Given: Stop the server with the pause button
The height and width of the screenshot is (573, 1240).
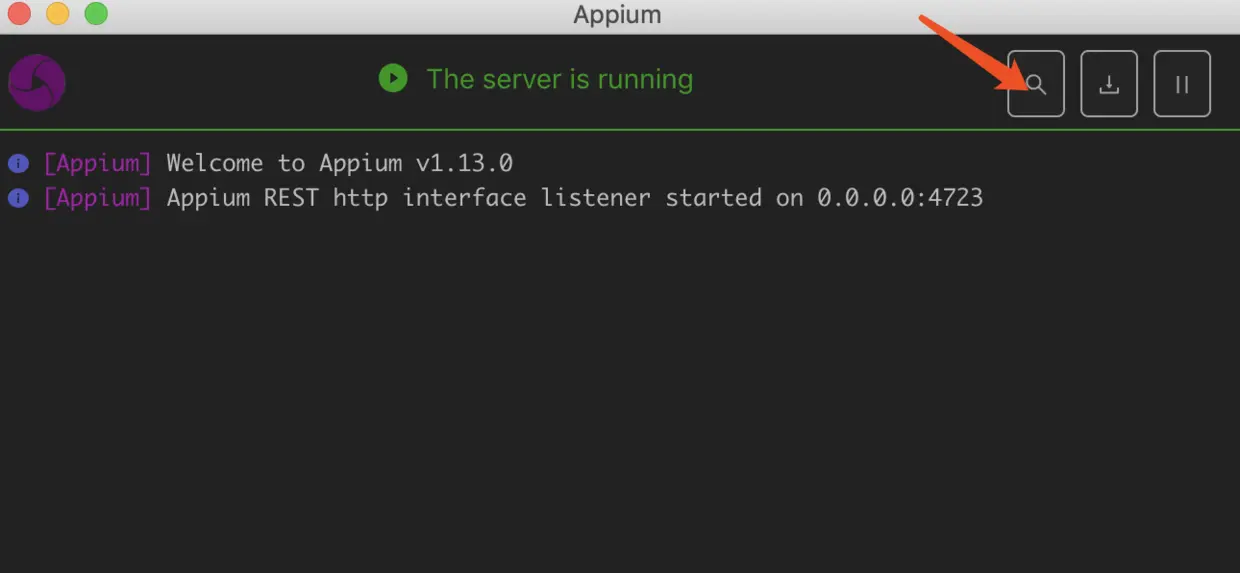Looking at the screenshot, I should [1182, 84].
